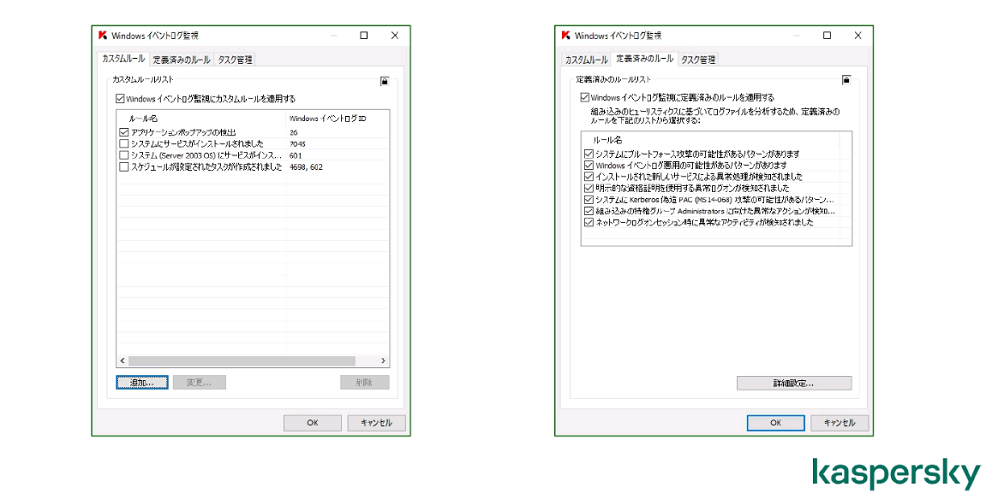1000x500 pixels.
Task: Open the タスク管理 tab in the left window
Action: (235, 60)
